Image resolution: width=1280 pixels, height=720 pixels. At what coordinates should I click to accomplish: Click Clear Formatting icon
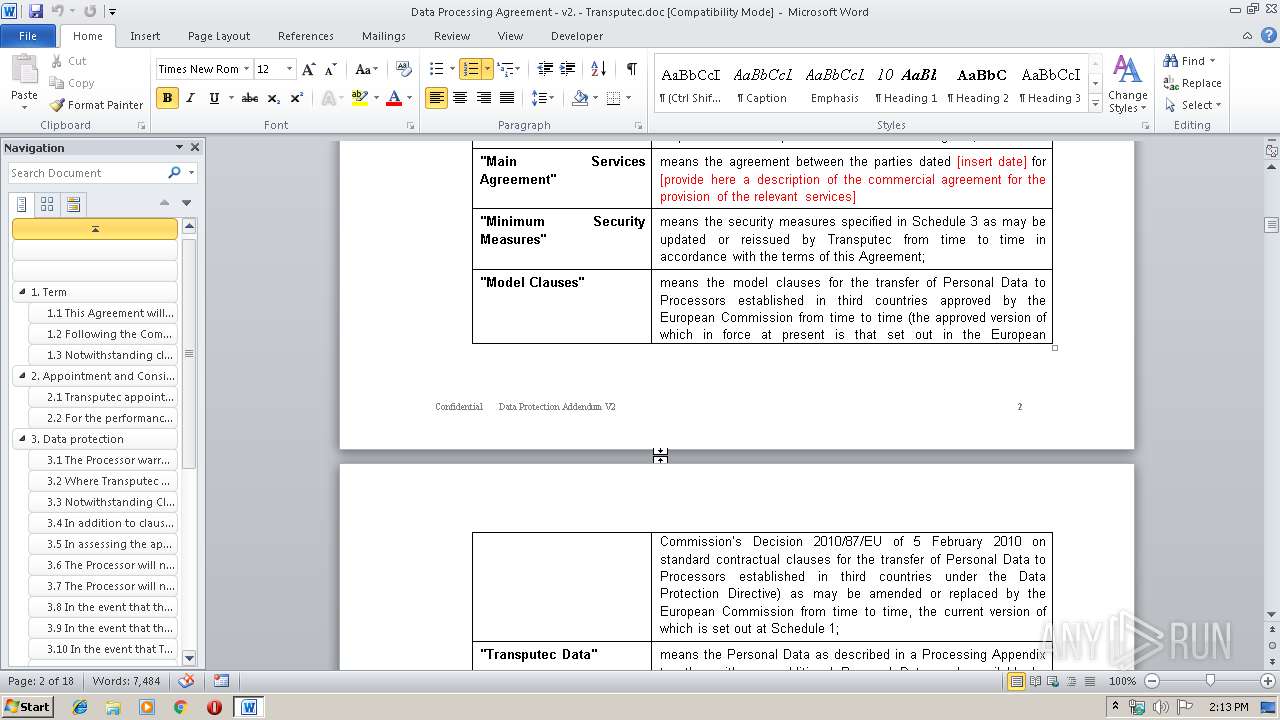404,69
